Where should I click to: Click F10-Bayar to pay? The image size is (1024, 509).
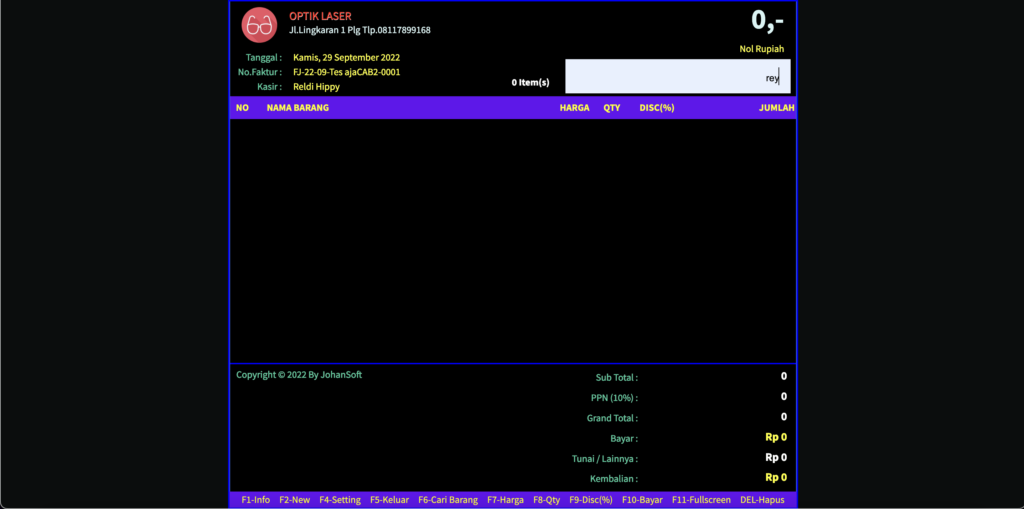click(x=642, y=499)
